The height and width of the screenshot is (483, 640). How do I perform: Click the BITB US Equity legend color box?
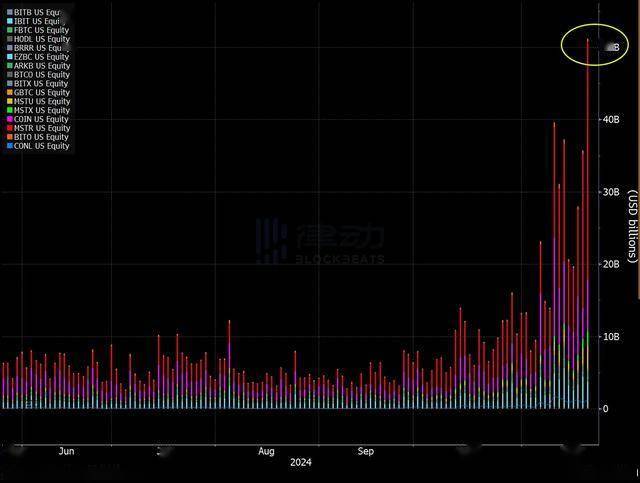tap(10, 12)
